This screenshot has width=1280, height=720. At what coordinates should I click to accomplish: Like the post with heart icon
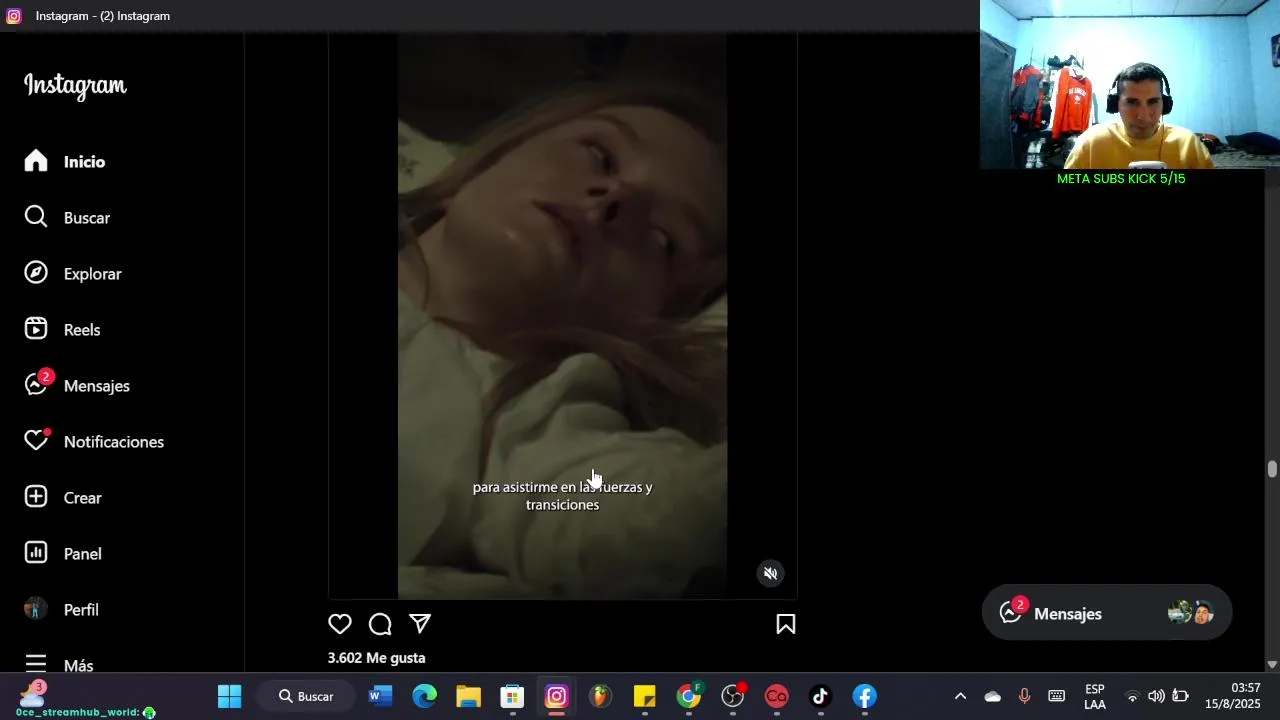coord(340,624)
